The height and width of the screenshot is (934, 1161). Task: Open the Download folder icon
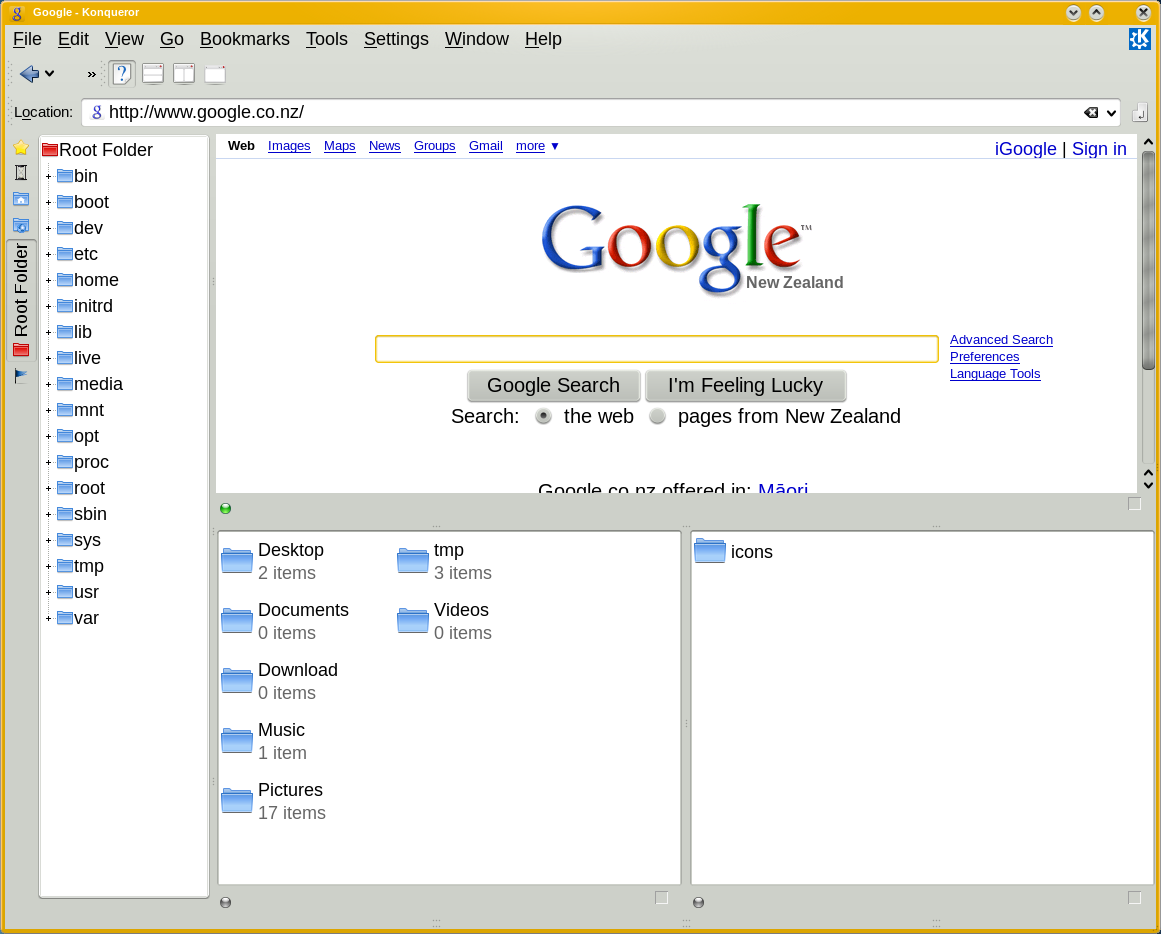(x=237, y=681)
